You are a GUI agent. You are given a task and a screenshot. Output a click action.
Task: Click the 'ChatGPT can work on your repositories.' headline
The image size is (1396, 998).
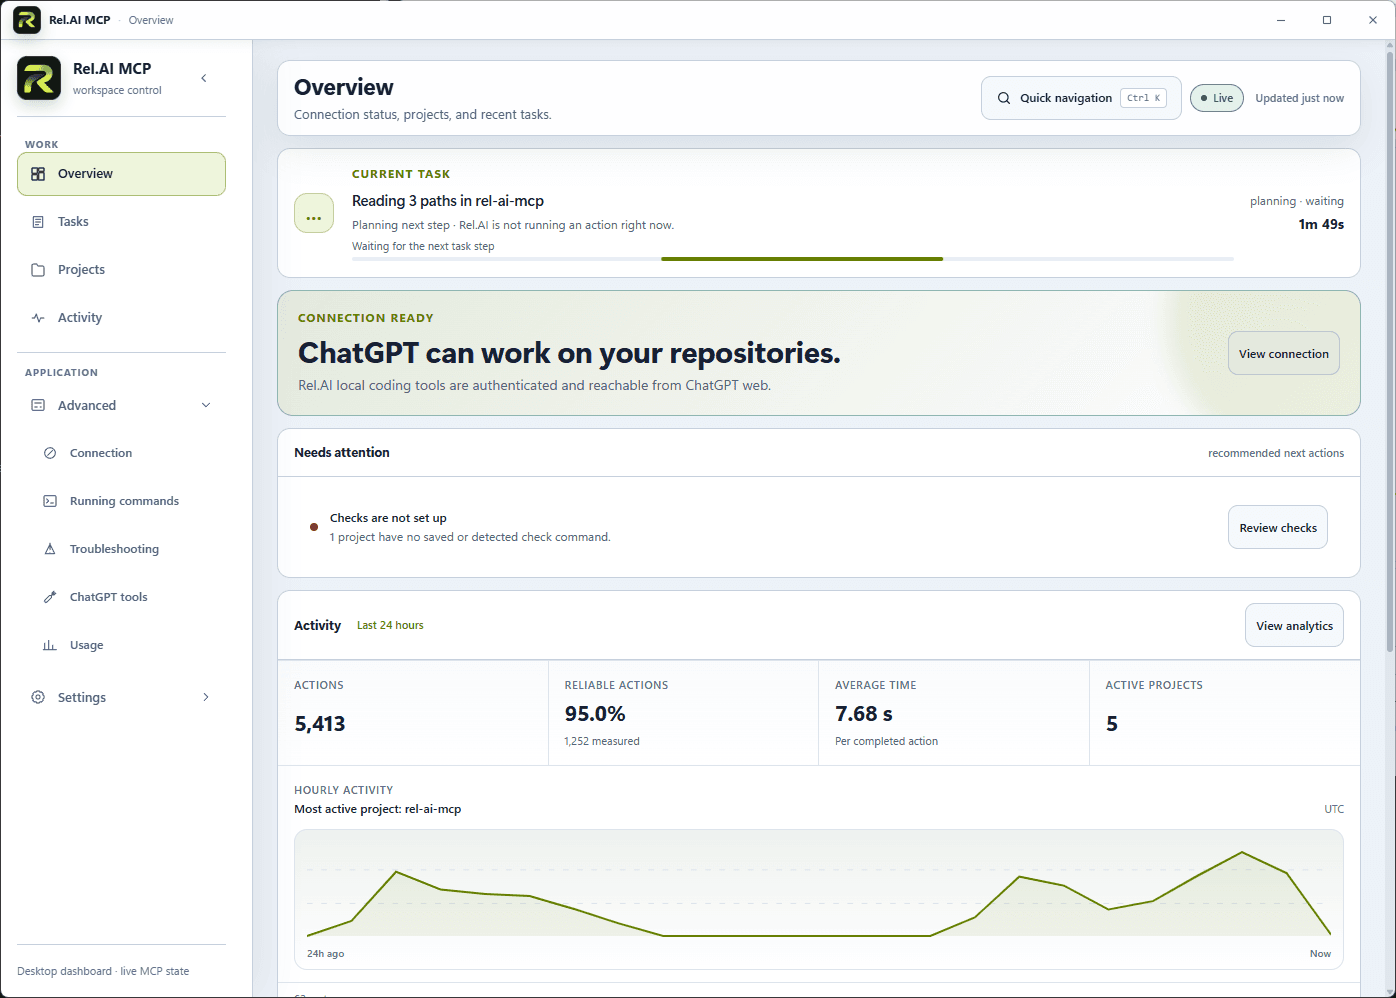(569, 353)
